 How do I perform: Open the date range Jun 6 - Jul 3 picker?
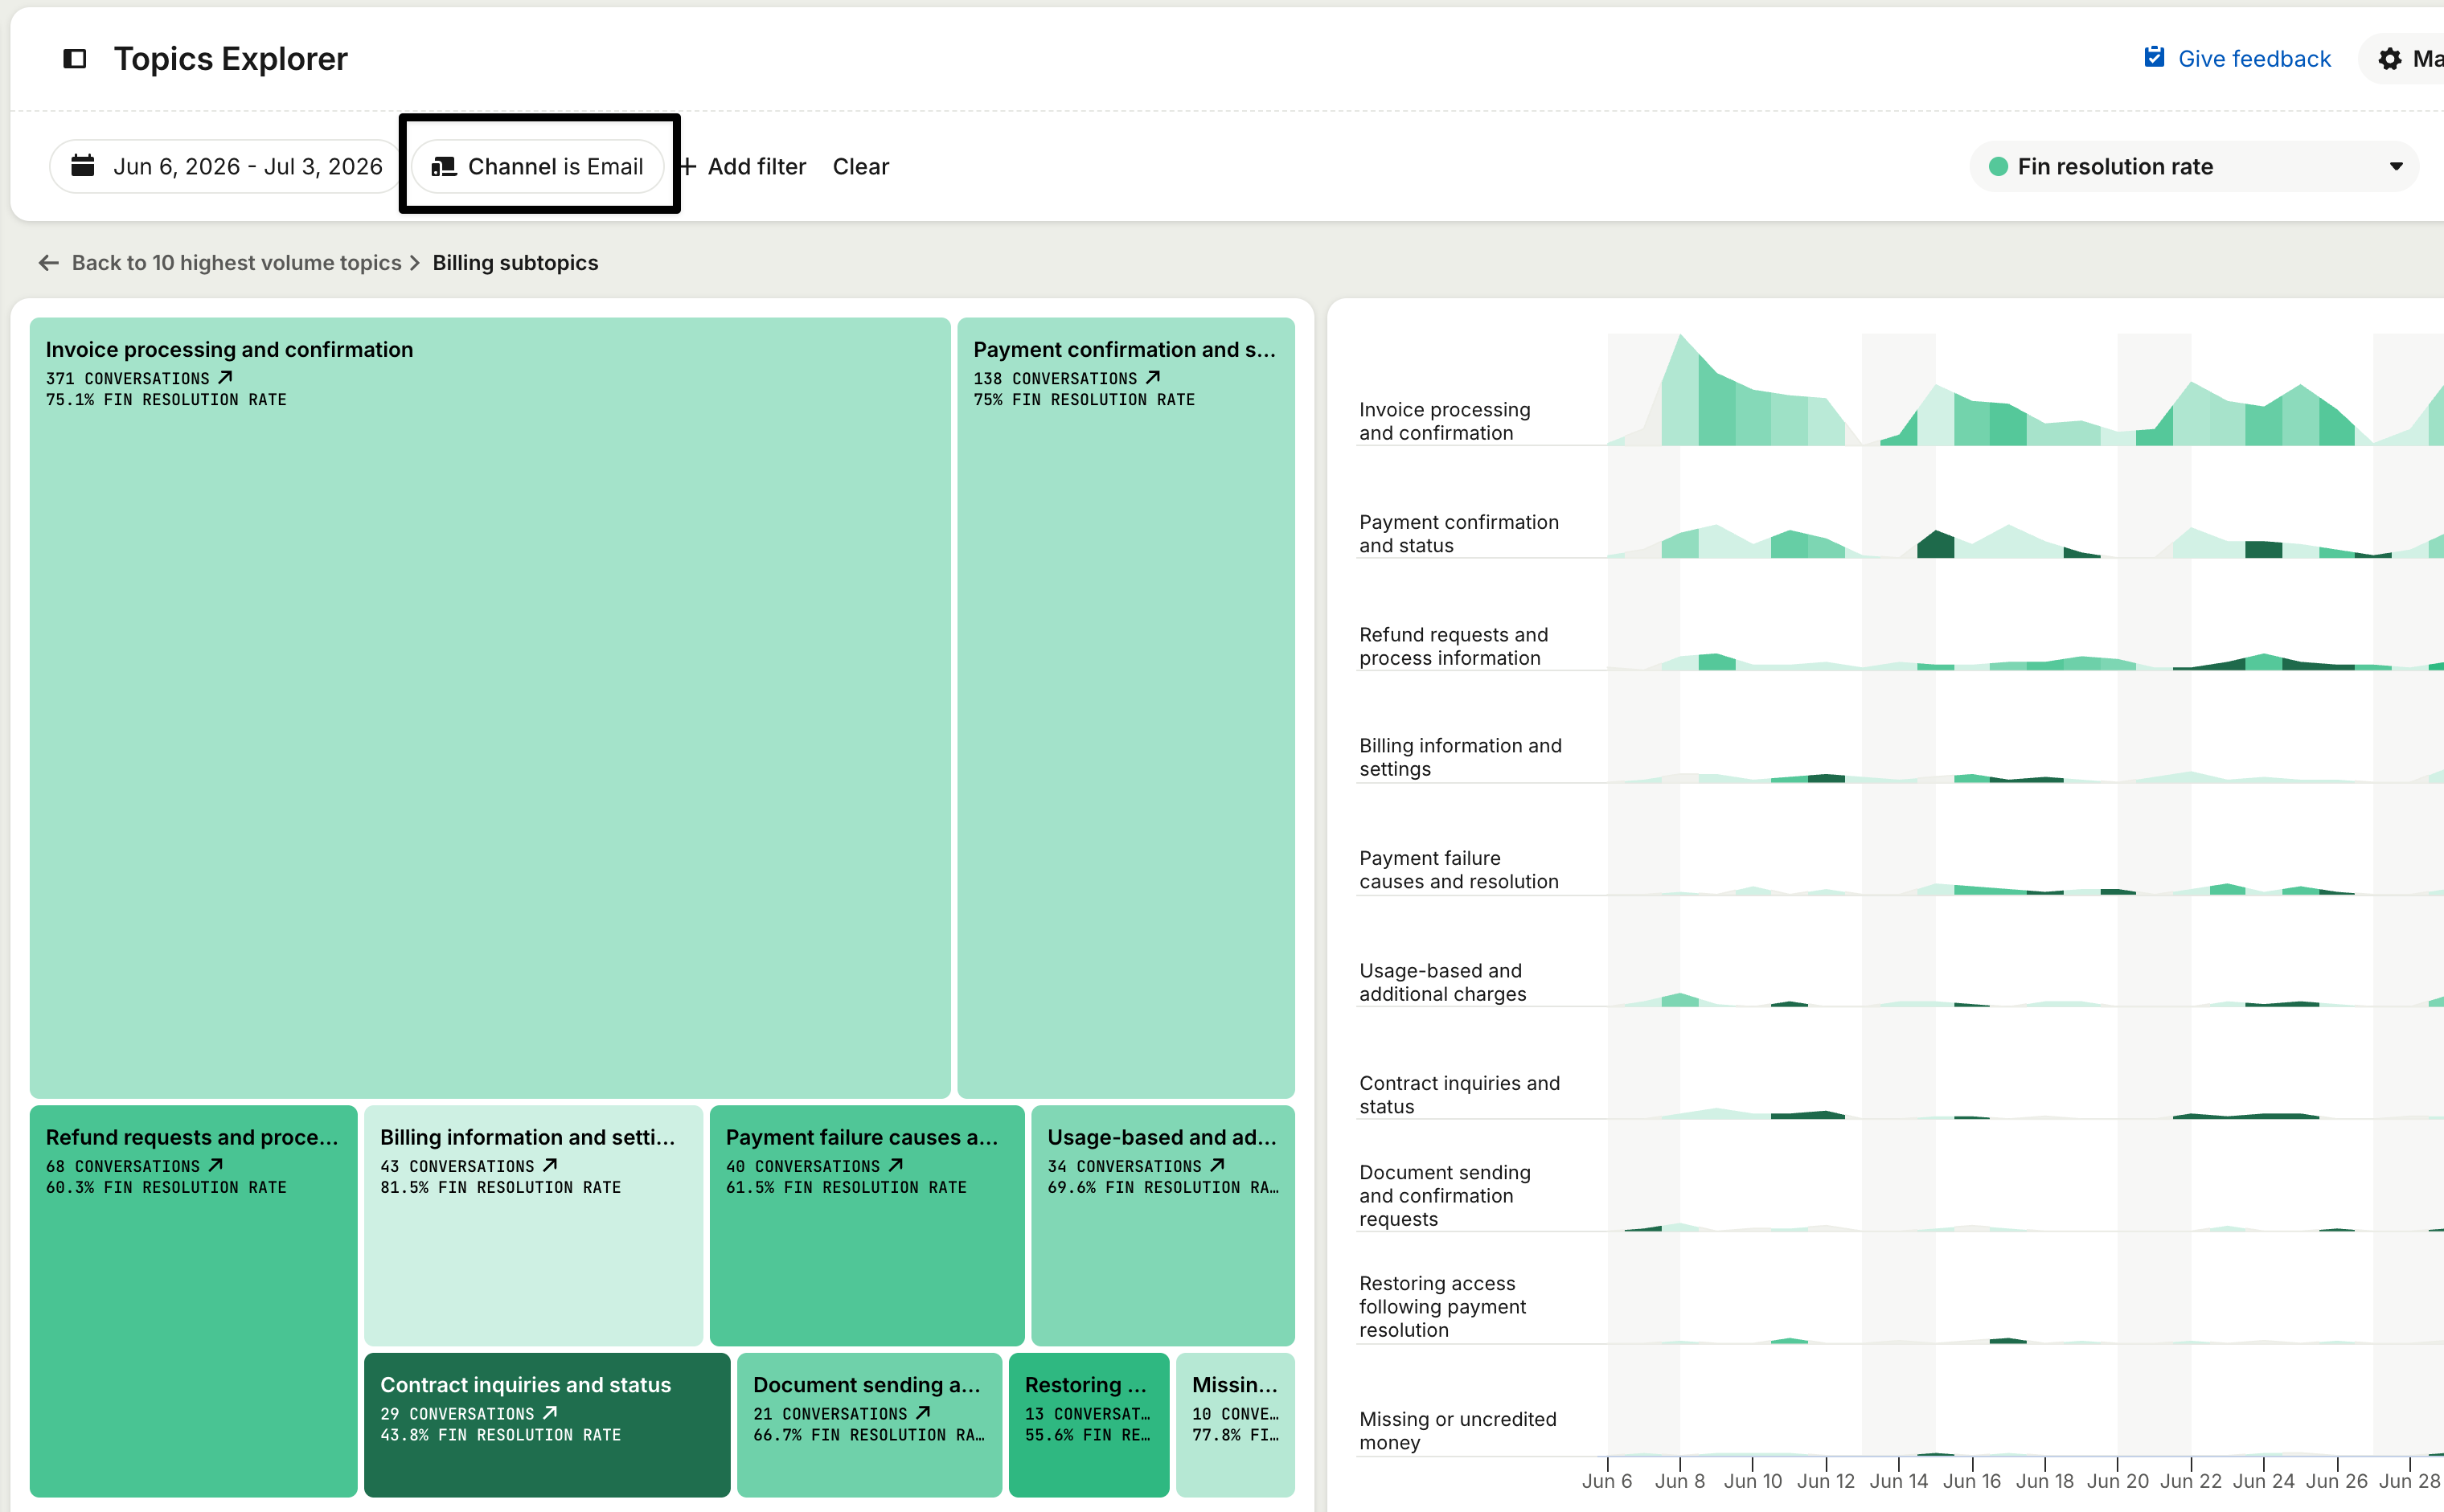click(227, 166)
